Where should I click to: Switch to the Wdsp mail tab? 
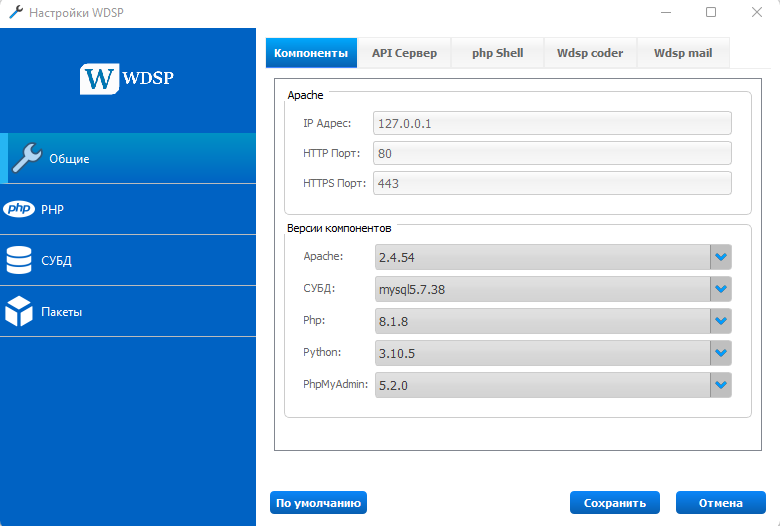click(x=683, y=53)
